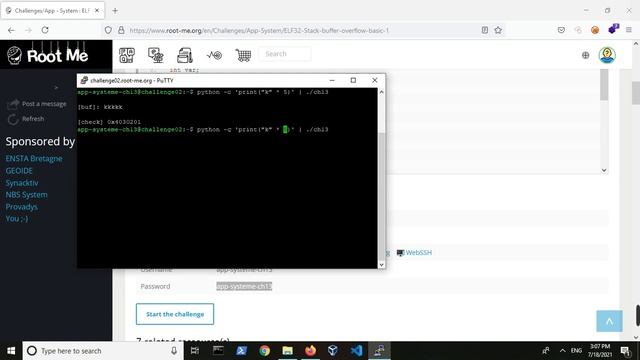Go back with the browser back arrow
The width and height of the screenshot is (640, 360).
(11, 30)
